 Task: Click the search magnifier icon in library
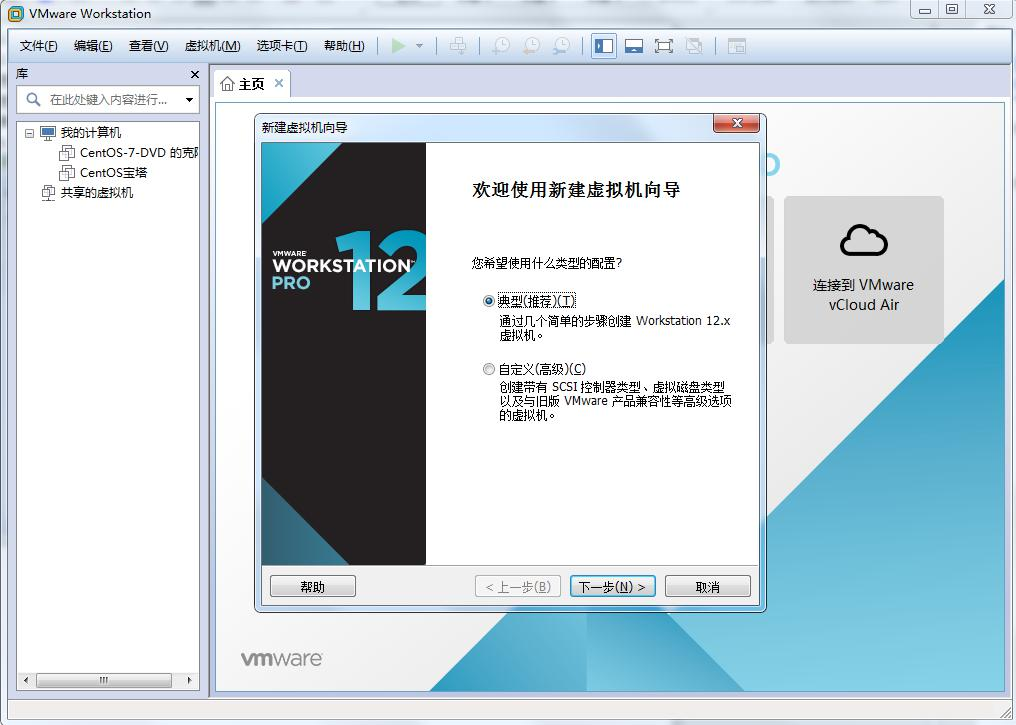click(x=33, y=99)
